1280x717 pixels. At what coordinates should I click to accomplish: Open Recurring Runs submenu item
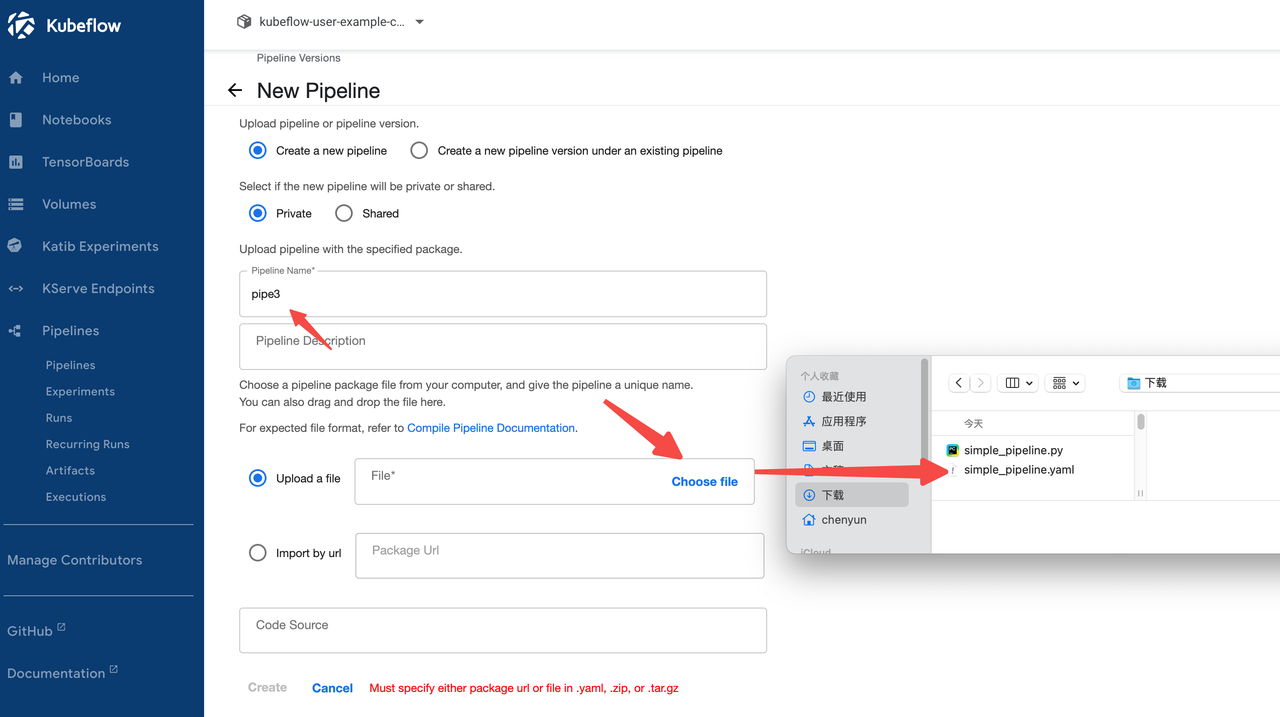tap(88, 444)
